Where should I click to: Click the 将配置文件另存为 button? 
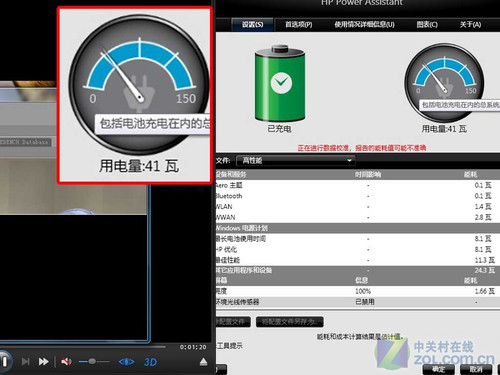pos(289,322)
